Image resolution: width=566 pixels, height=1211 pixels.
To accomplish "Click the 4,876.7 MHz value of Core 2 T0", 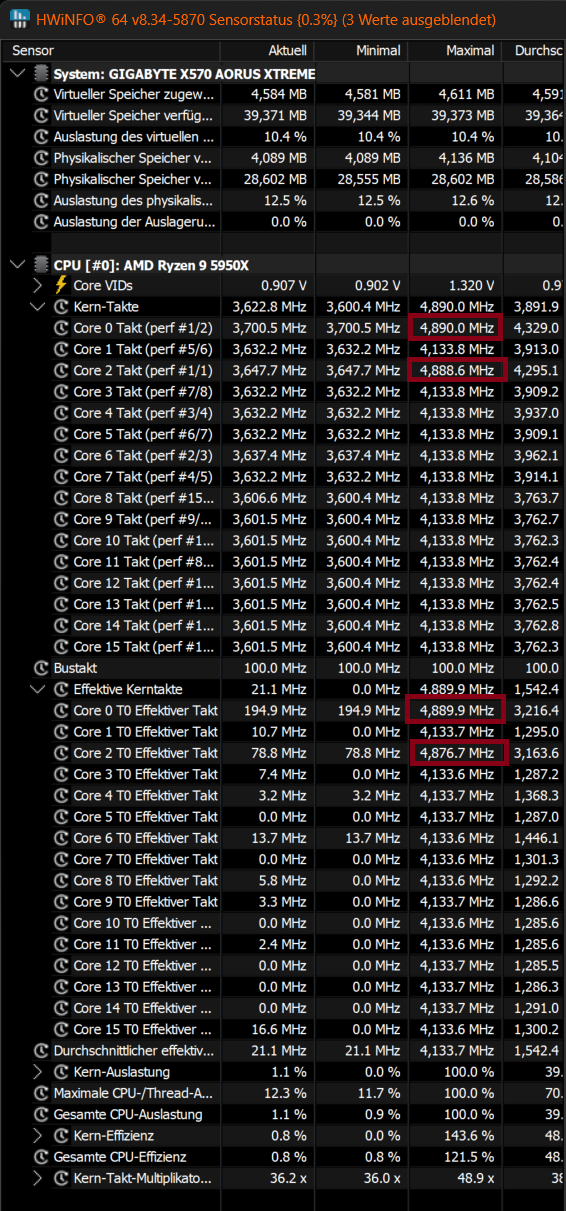I will point(456,753).
